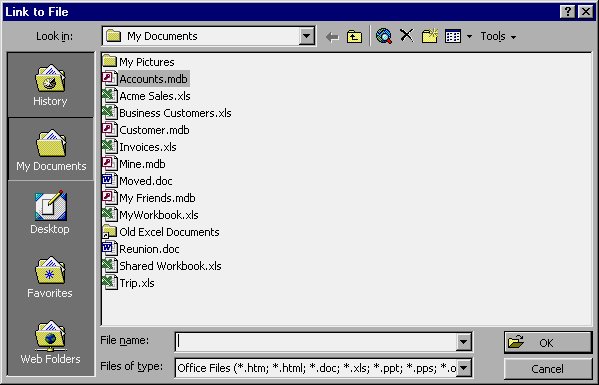Screen dimensions: 599x385
Task: Click the Word icon beside Reunion.doc
Action: point(110,248)
